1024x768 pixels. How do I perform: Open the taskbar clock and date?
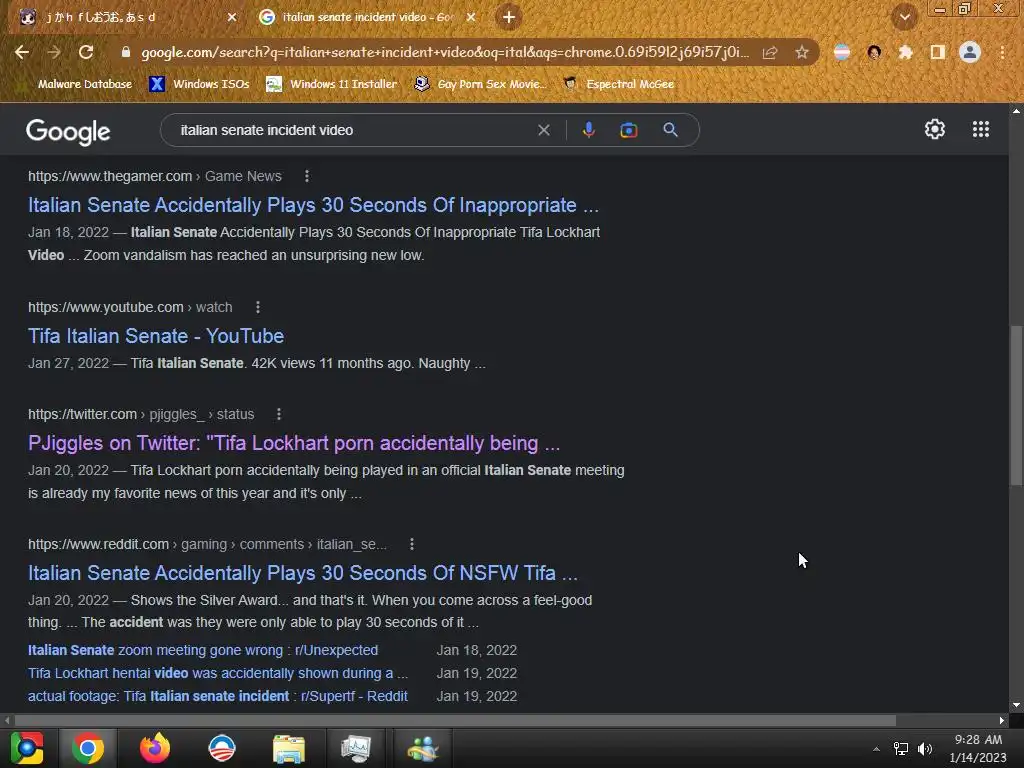click(978, 748)
